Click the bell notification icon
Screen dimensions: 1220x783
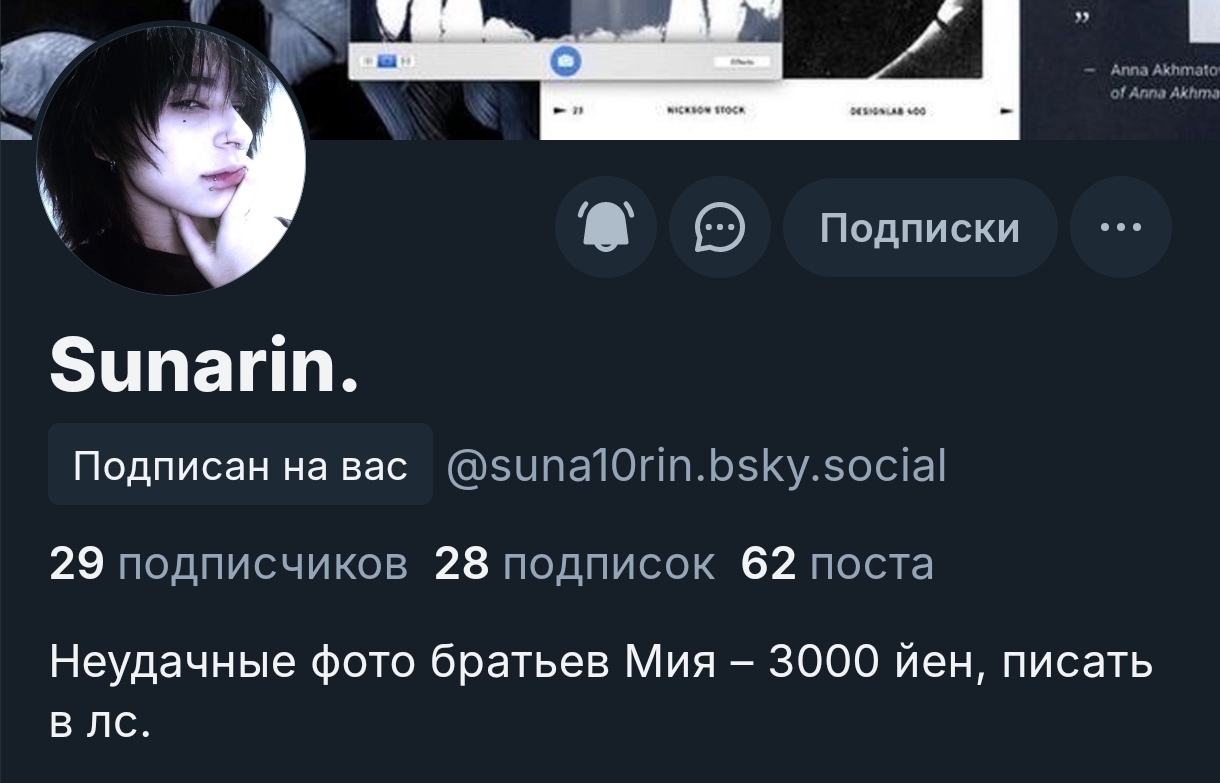click(606, 228)
